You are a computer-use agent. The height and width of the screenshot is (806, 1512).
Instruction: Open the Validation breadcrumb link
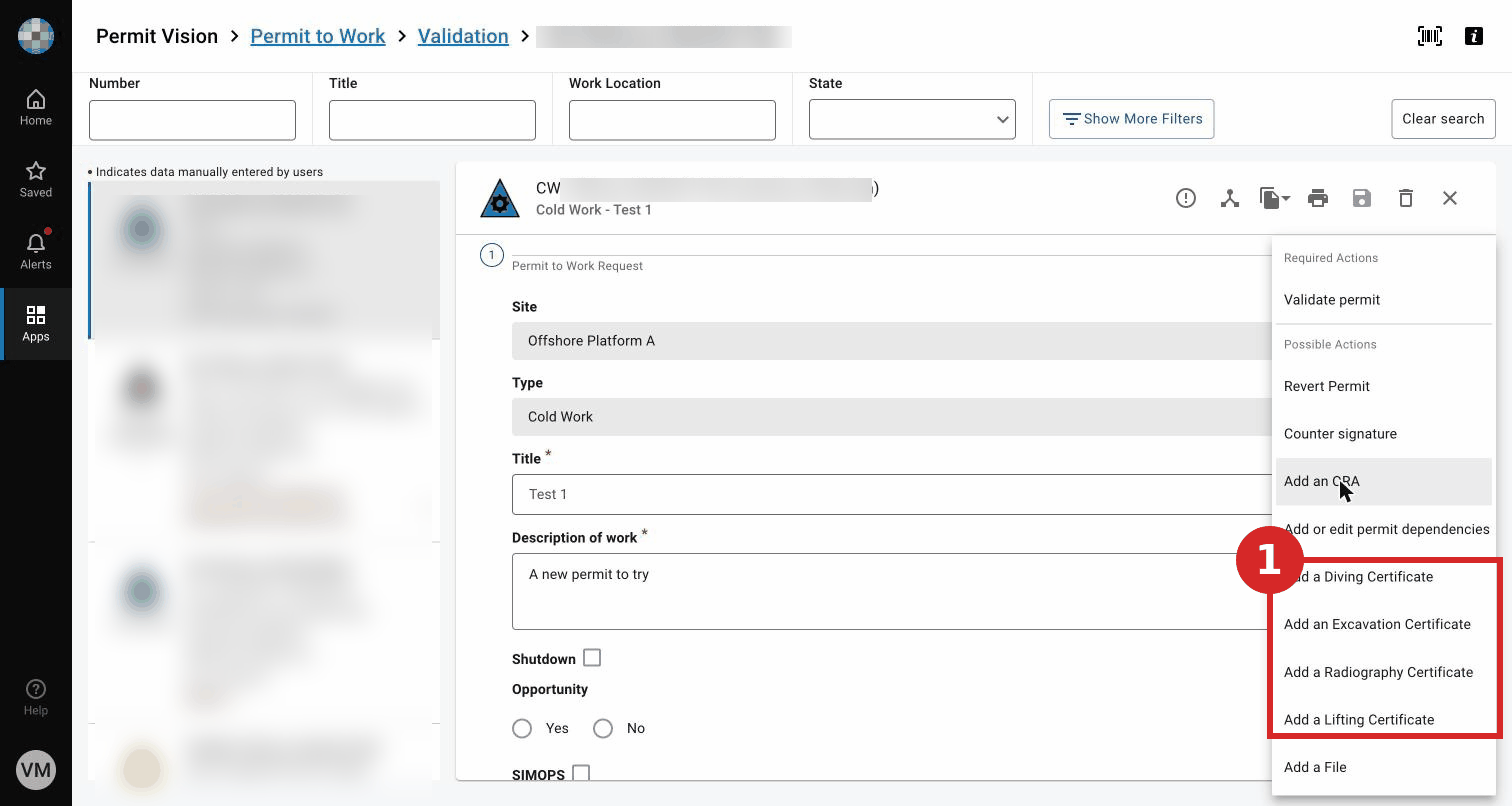pos(463,36)
